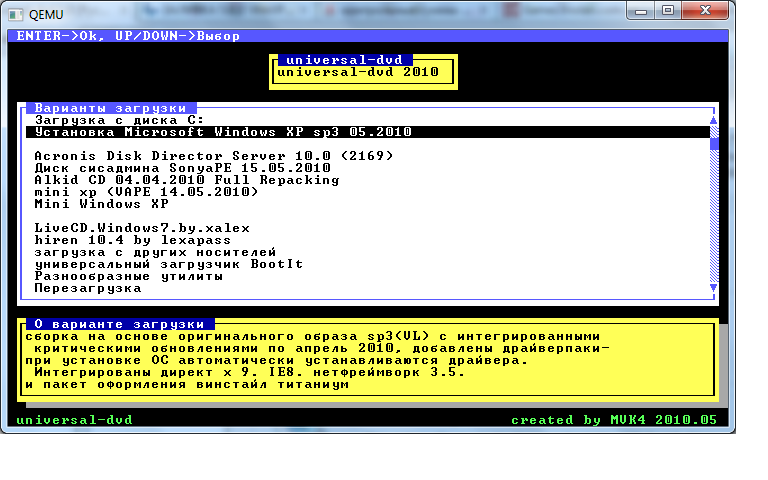Select "универсальный загрузчик BootIt" entry
The height and width of the screenshot is (480, 768).
pyautogui.click(x=168, y=264)
